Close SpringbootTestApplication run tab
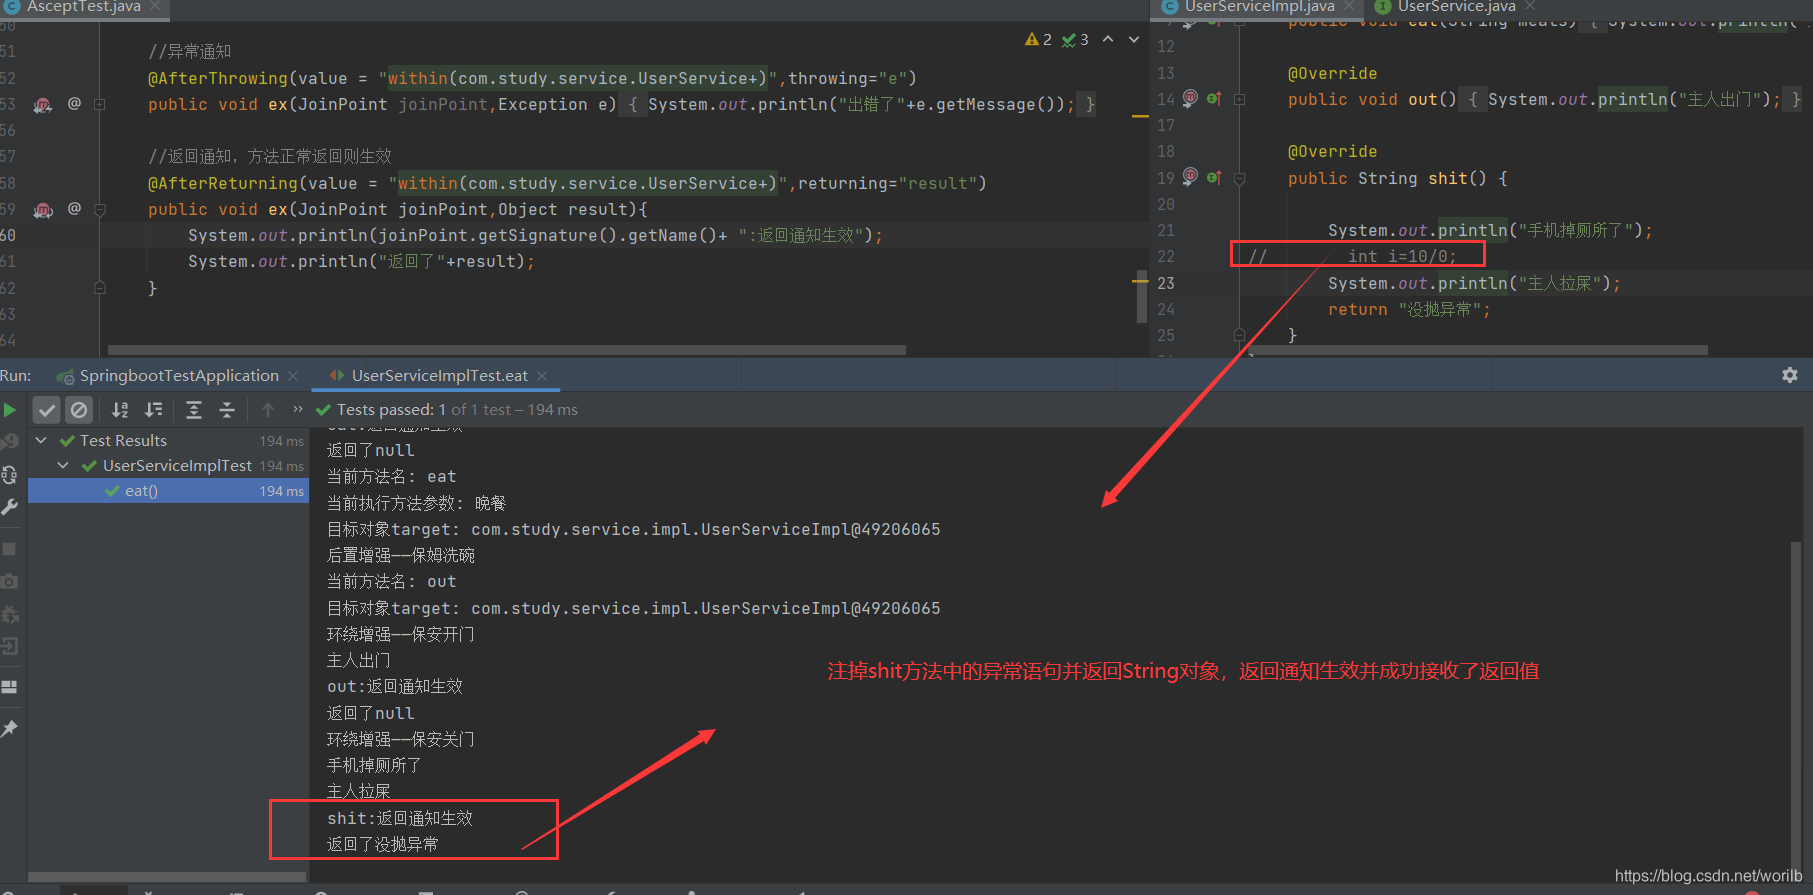The image size is (1813, 895). coord(293,376)
